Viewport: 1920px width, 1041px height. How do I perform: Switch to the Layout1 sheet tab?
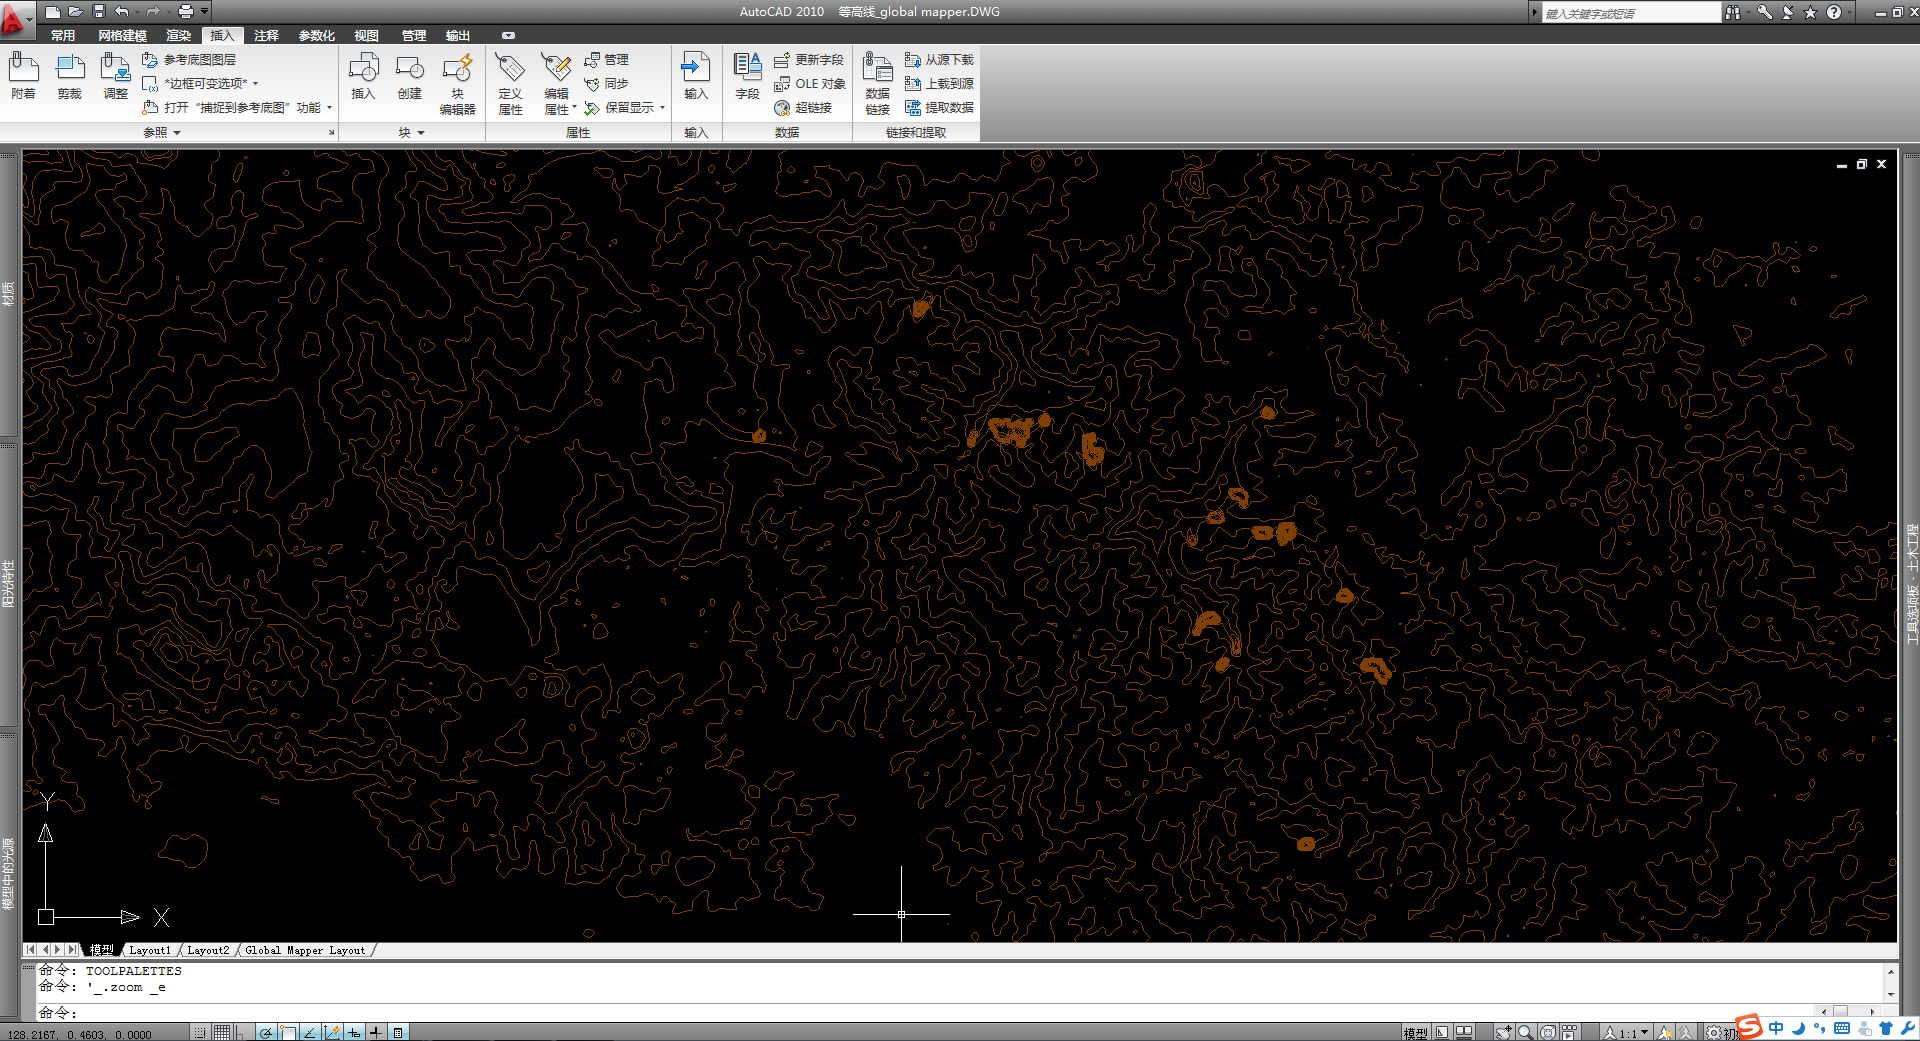(150, 950)
